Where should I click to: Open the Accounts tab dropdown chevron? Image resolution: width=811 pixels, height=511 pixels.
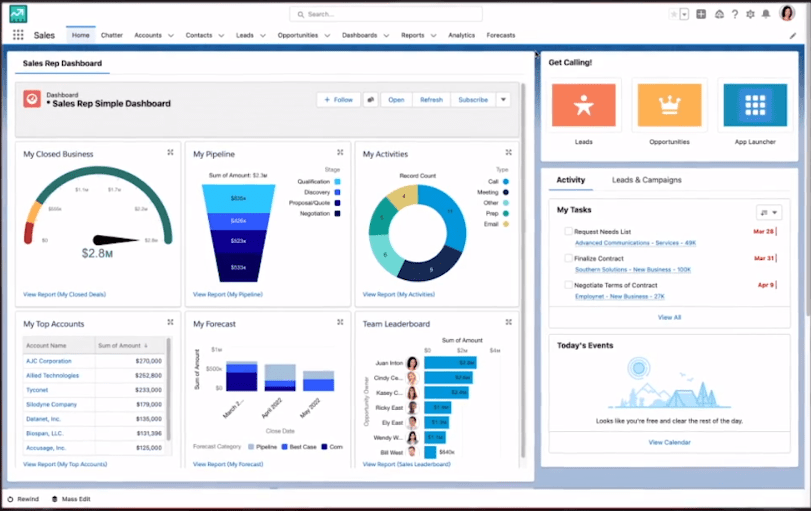point(171,36)
